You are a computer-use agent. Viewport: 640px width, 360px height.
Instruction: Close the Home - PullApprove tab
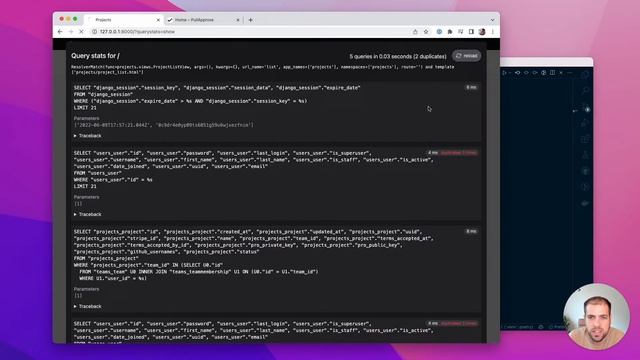238,20
